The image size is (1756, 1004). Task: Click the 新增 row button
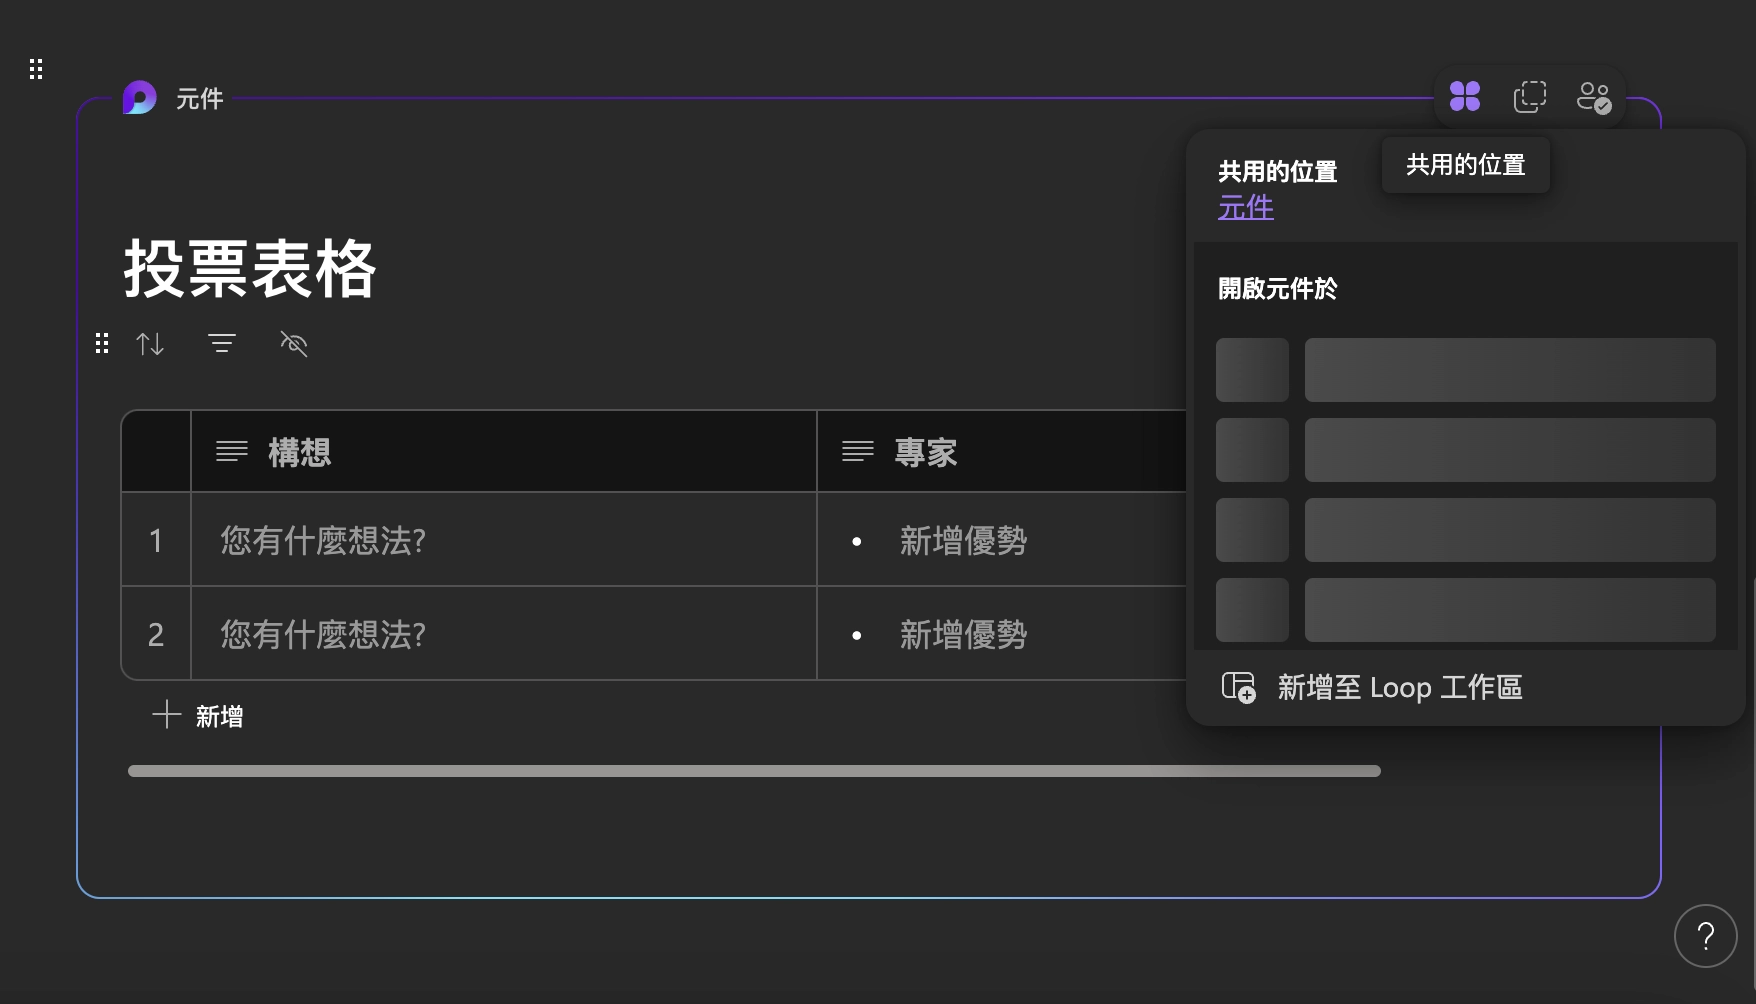tap(198, 715)
